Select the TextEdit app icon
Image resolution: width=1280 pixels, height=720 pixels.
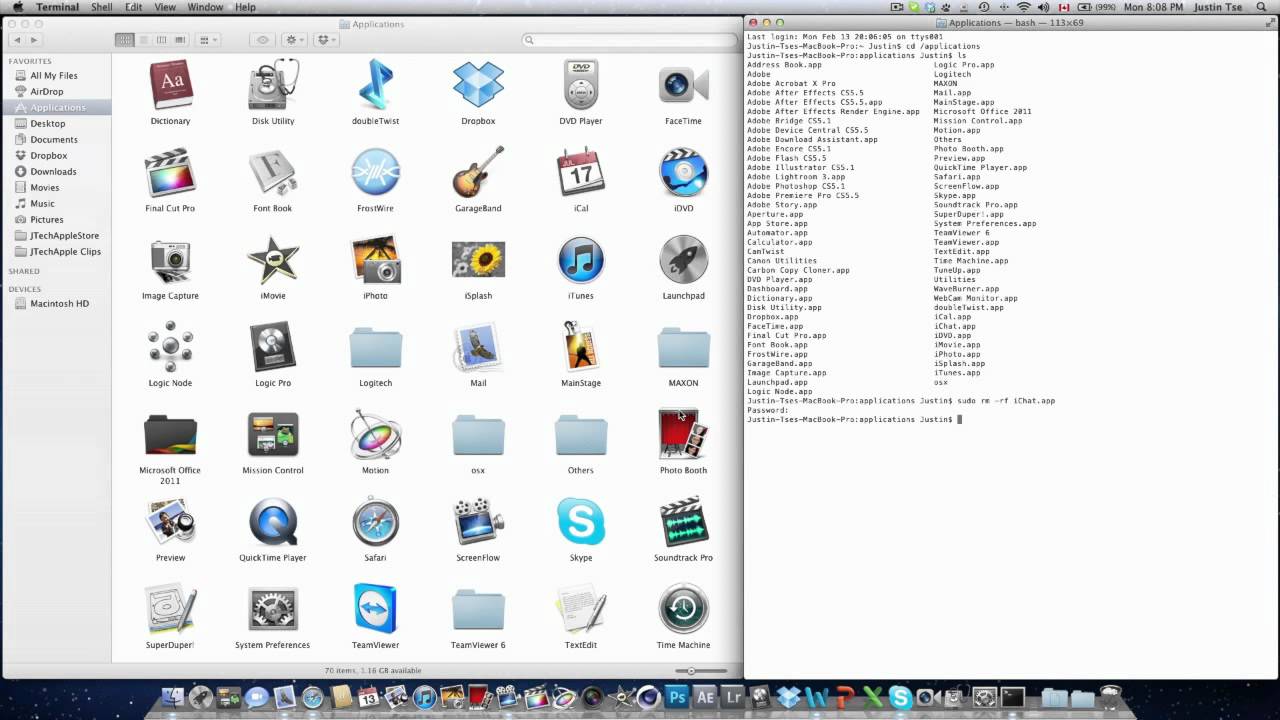click(581, 609)
